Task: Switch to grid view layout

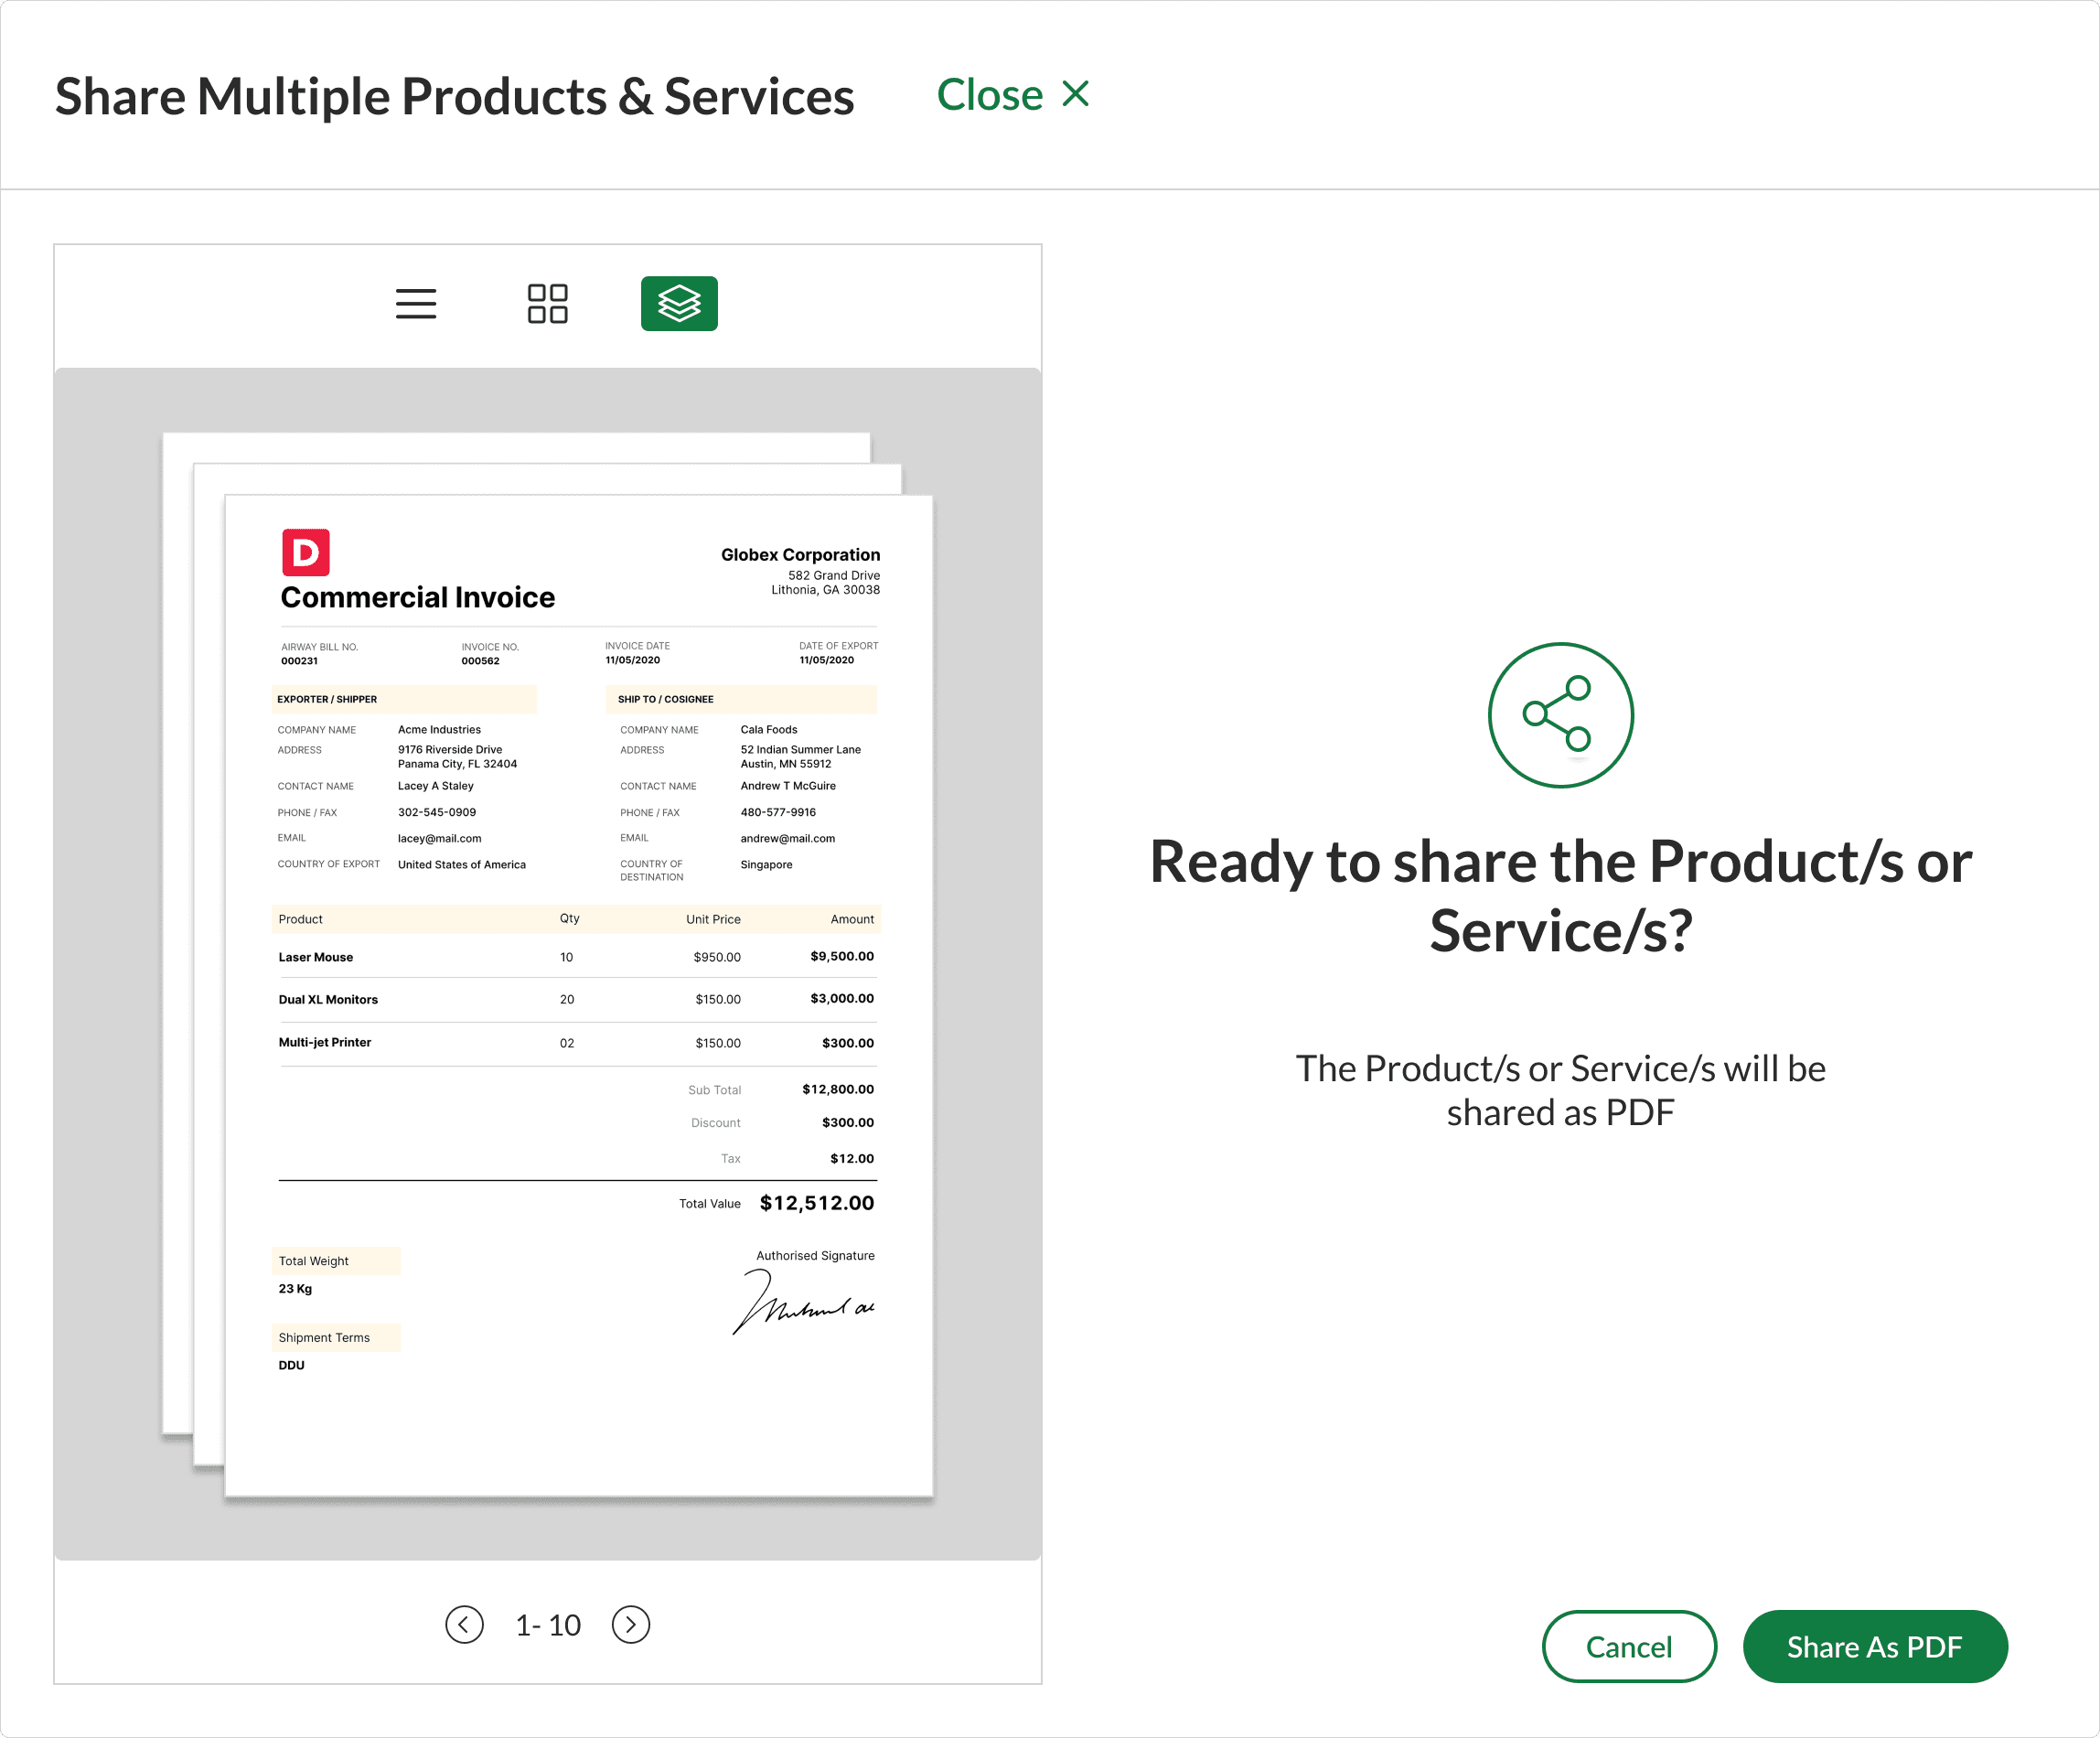Action: [547, 303]
